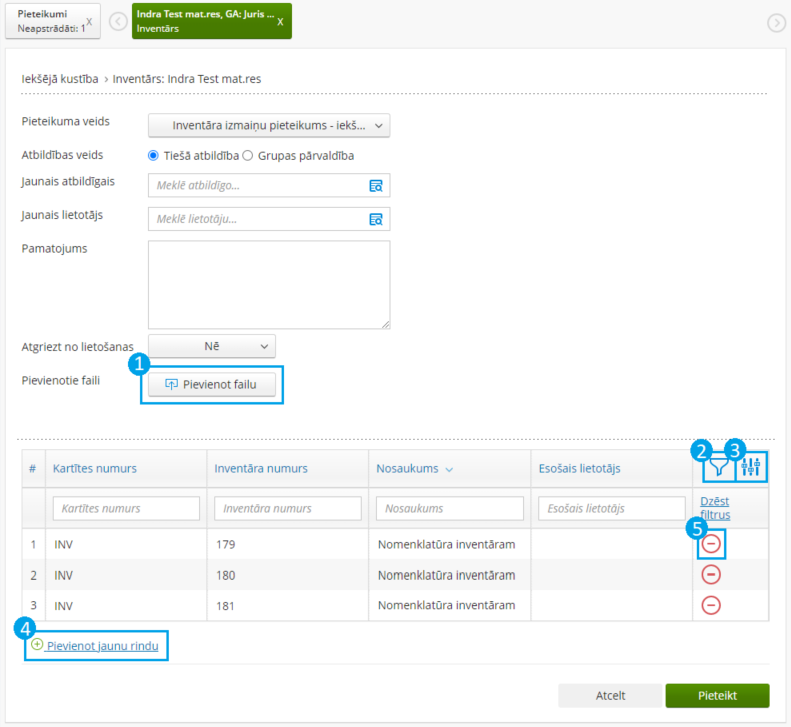Select Tiešā atbildība radio option

[153, 155]
